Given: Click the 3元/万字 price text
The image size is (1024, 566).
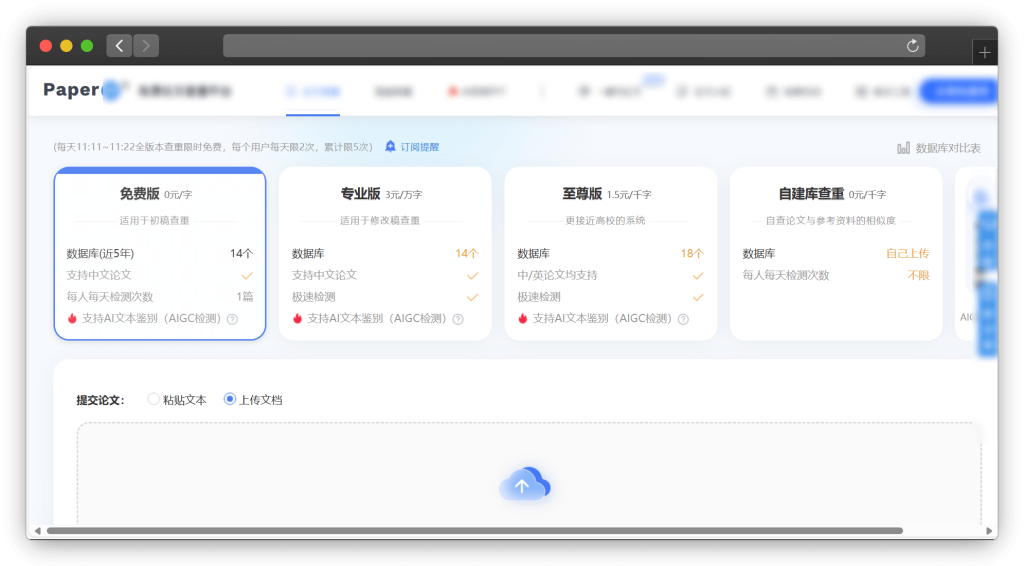Looking at the screenshot, I should [403, 195].
